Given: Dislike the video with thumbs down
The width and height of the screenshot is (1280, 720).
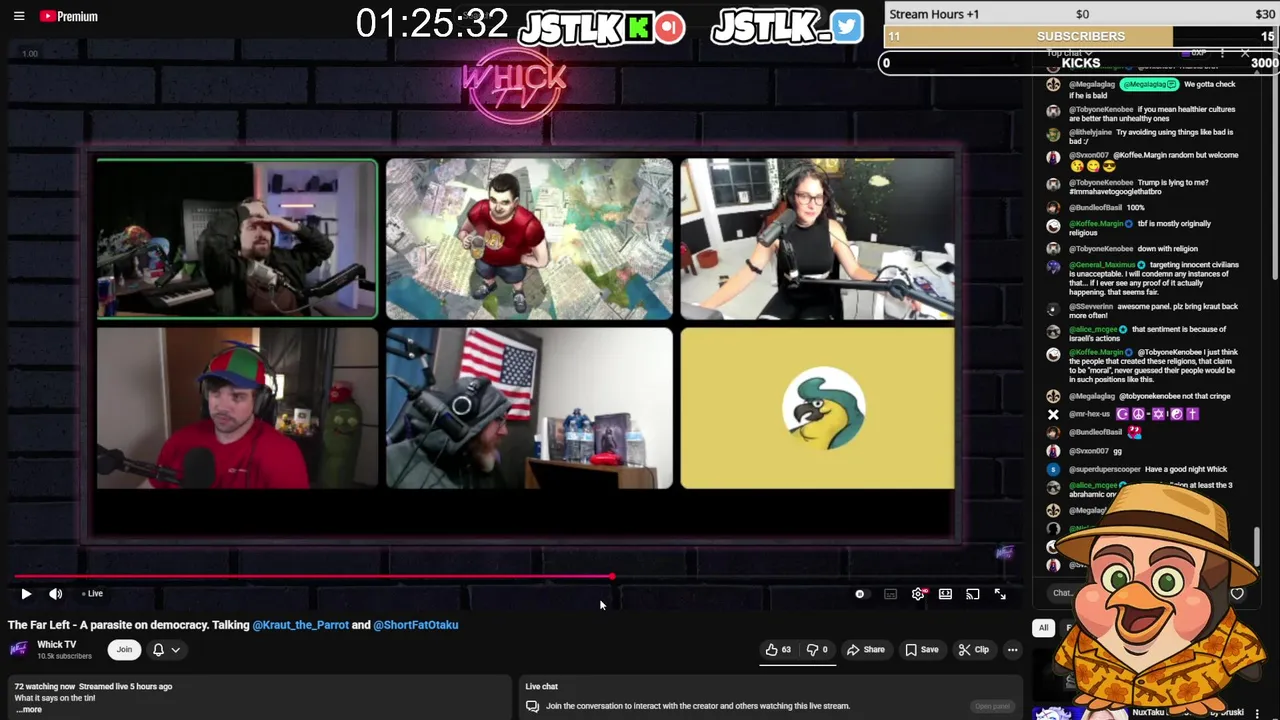Looking at the screenshot, I should [x=818, y=650].
